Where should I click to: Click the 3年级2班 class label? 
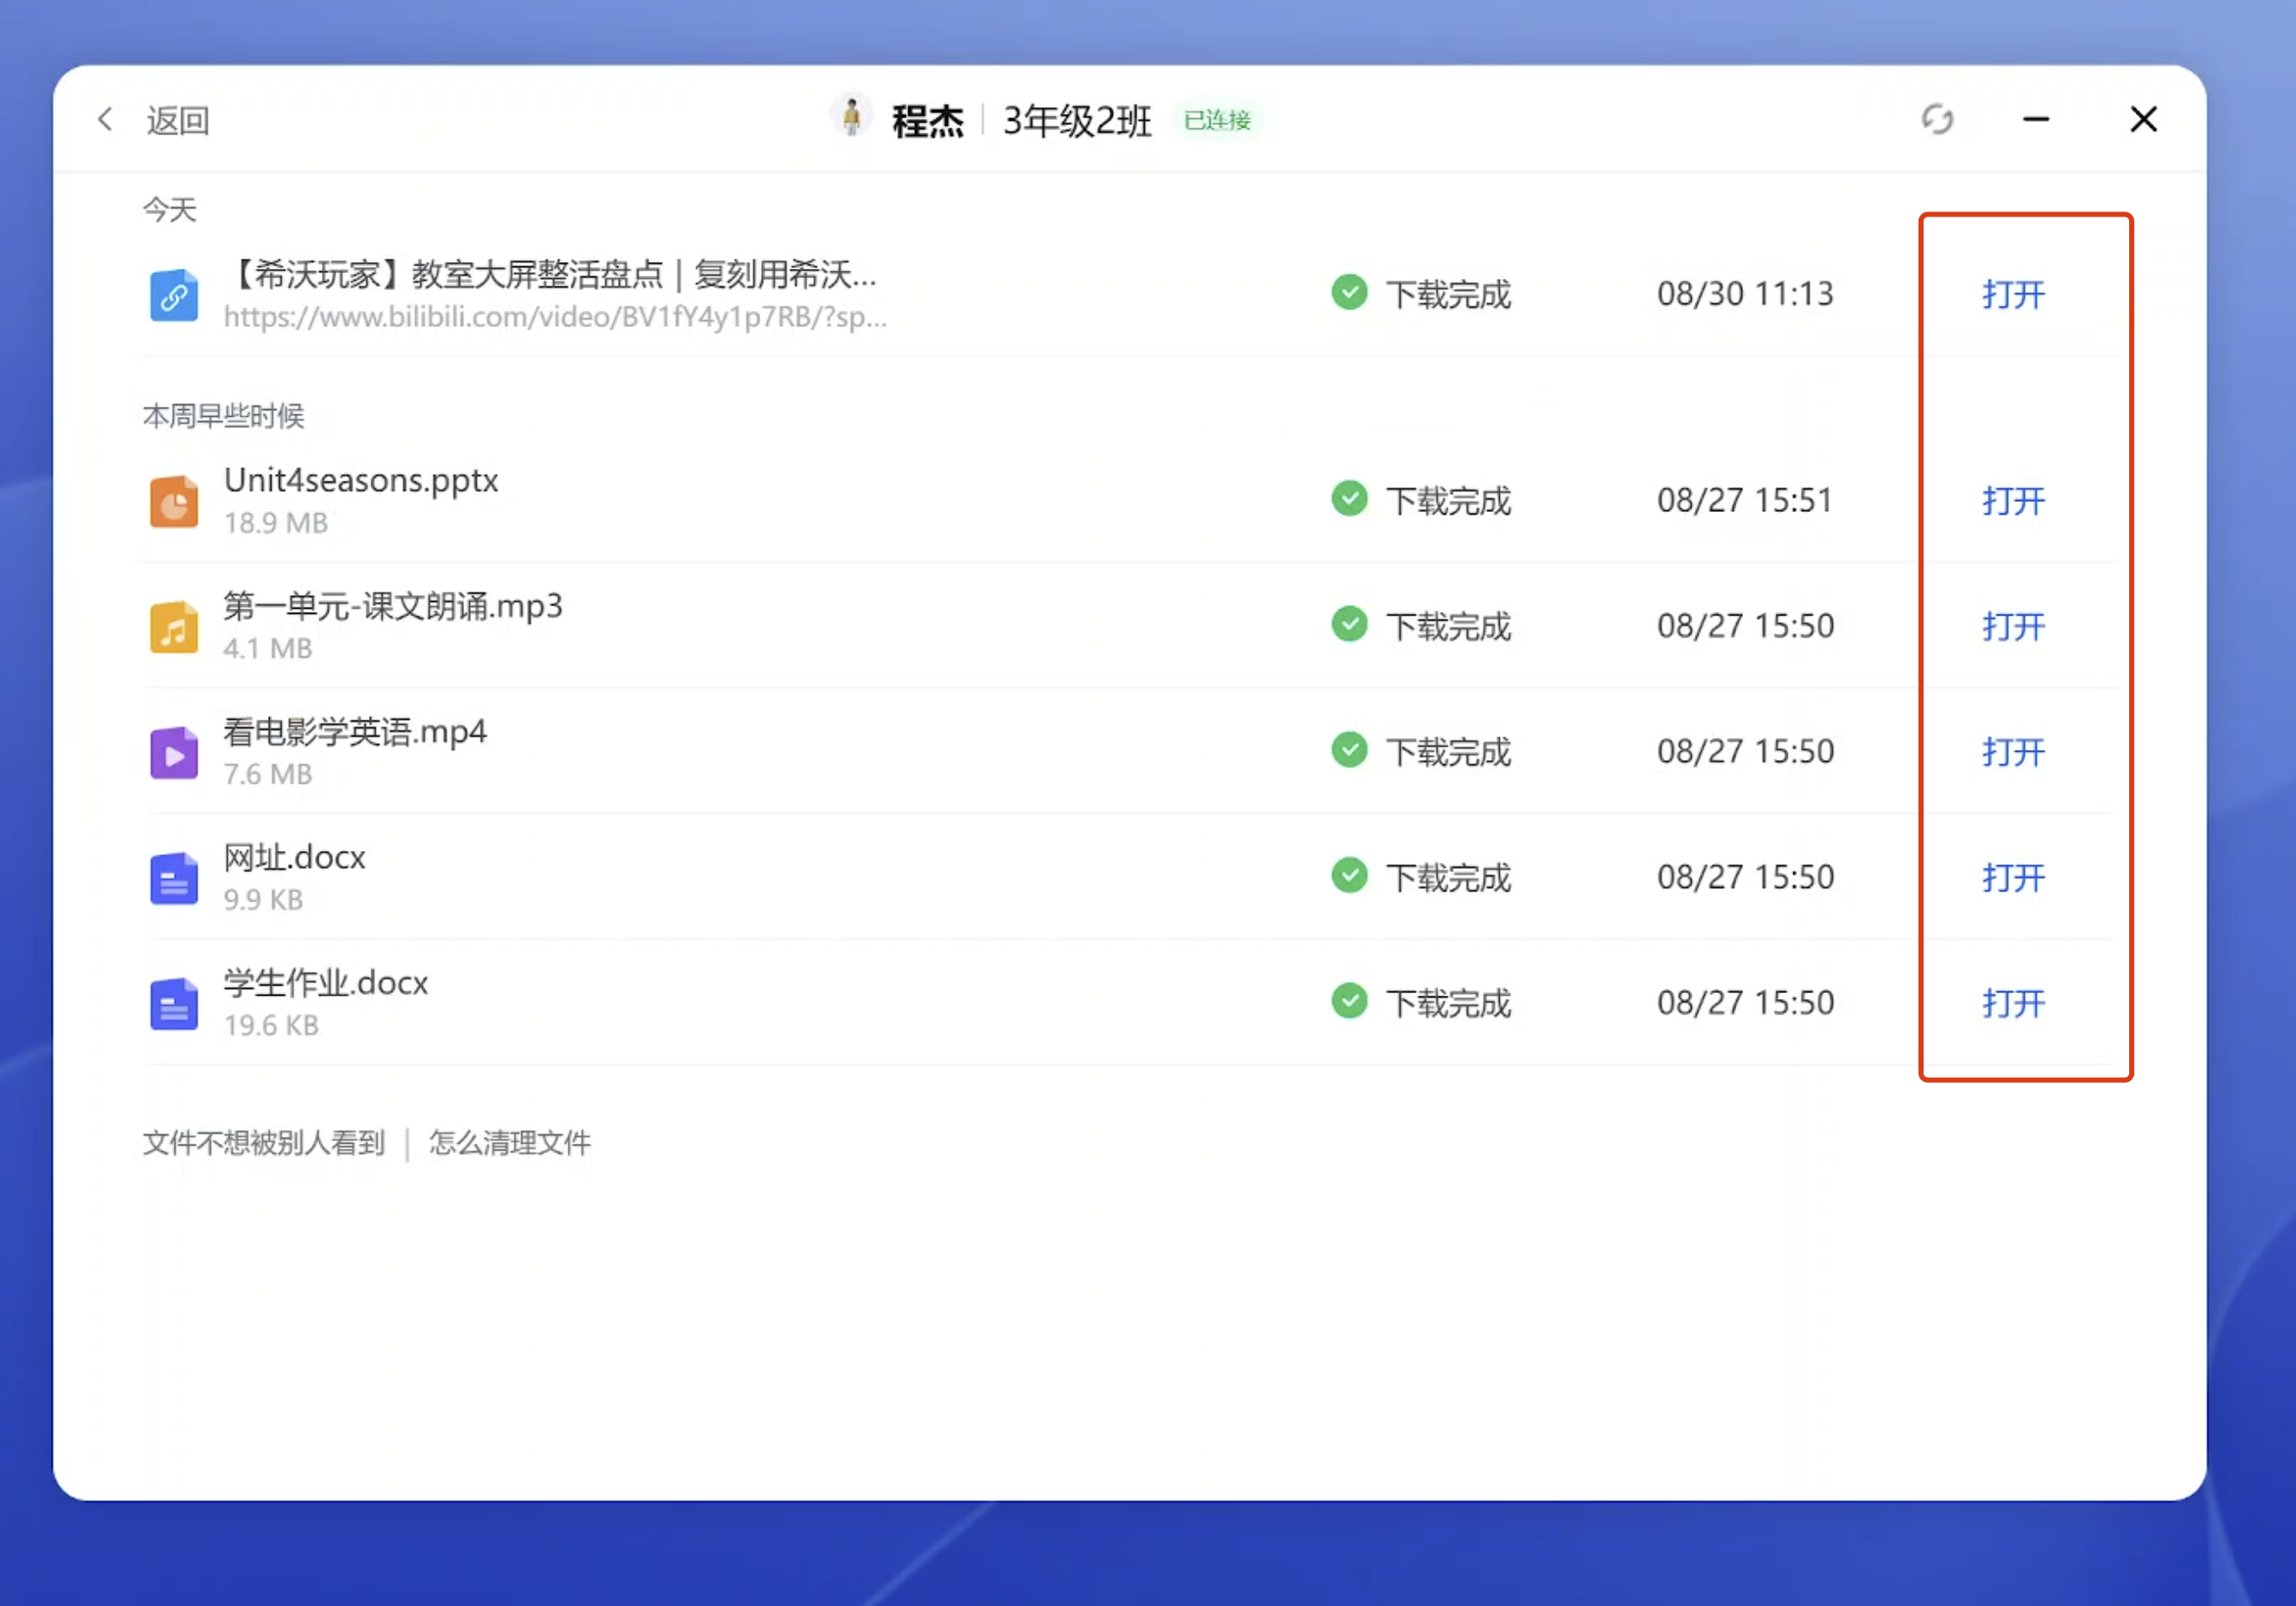[1077, 121]
